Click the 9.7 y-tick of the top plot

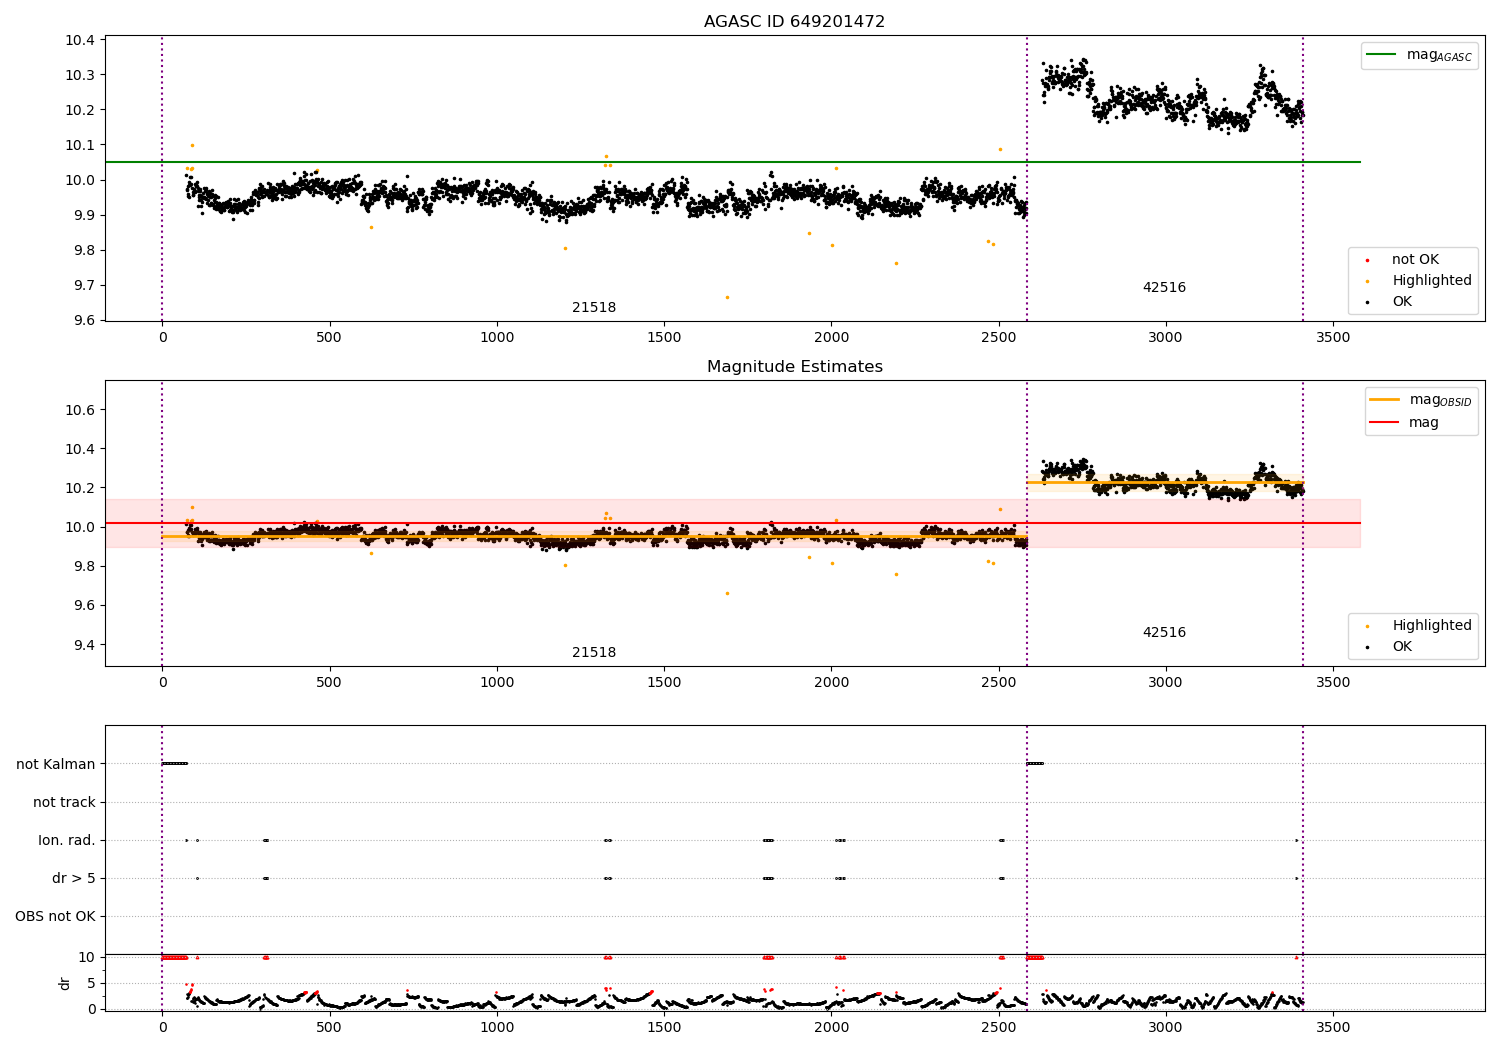[84, 285]
